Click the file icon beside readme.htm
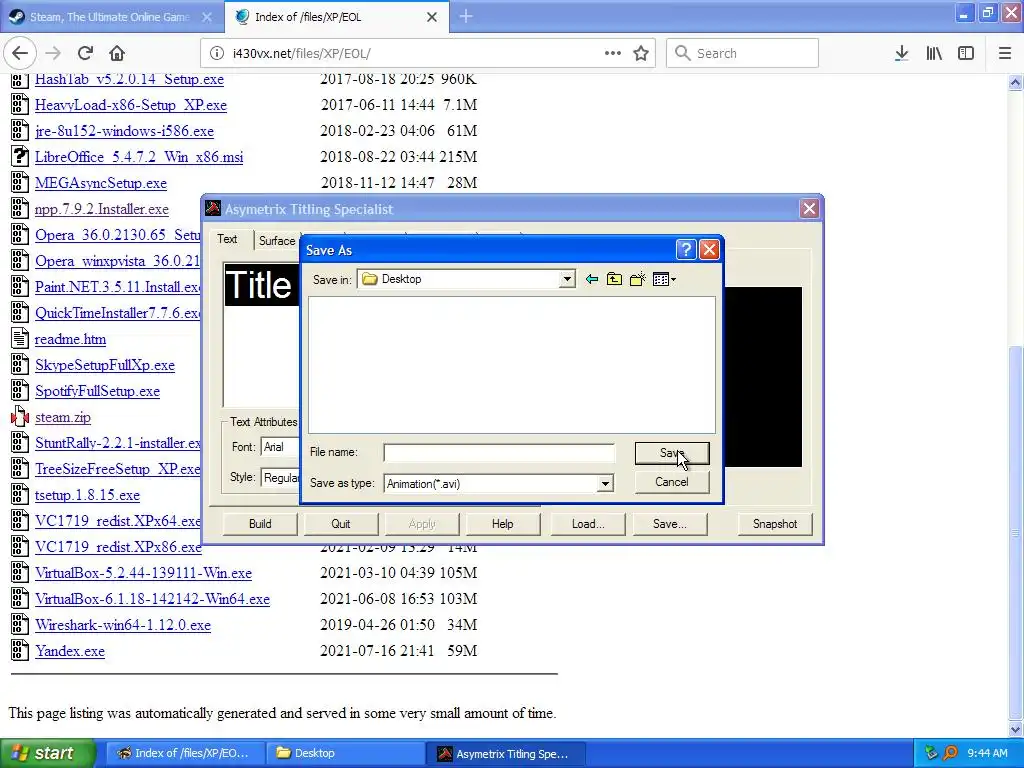The height and width of the screenshot is (768, 1024). (20, 339)
